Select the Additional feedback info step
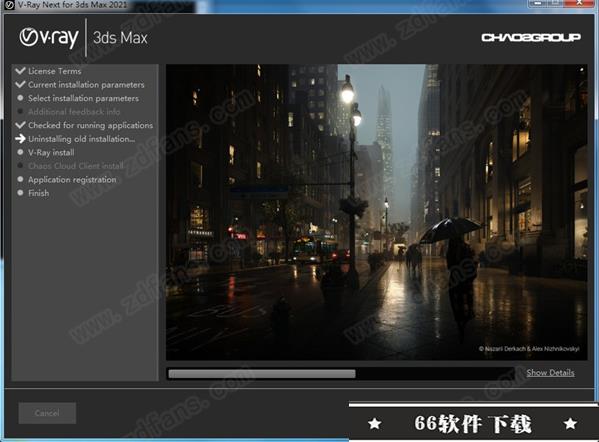599x442 pixels. click(74, 112)
